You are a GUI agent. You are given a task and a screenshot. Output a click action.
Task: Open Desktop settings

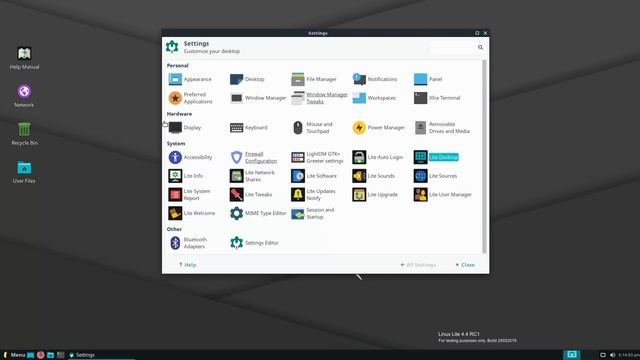pos(247,79)
